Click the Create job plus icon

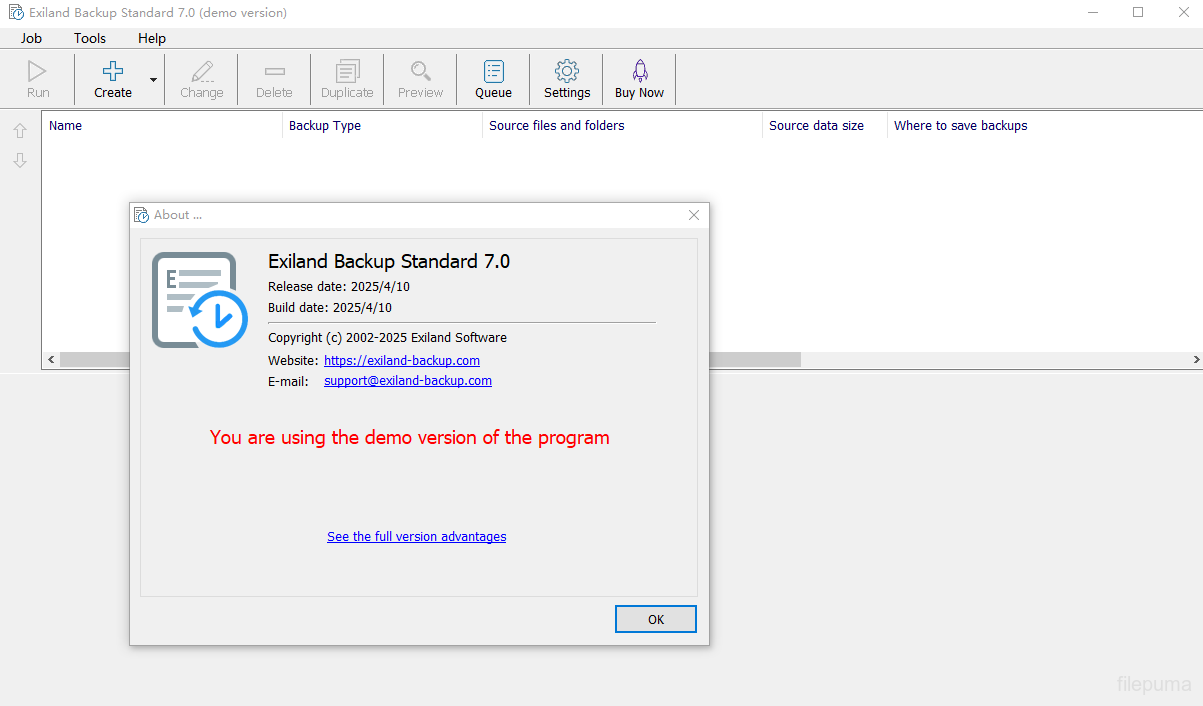click(x=113, y=71)
